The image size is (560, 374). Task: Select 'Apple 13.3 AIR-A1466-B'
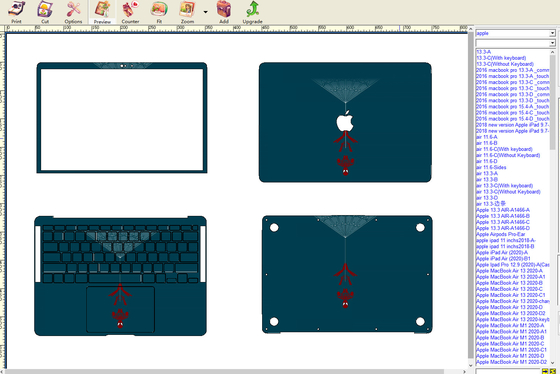(503, 216)
